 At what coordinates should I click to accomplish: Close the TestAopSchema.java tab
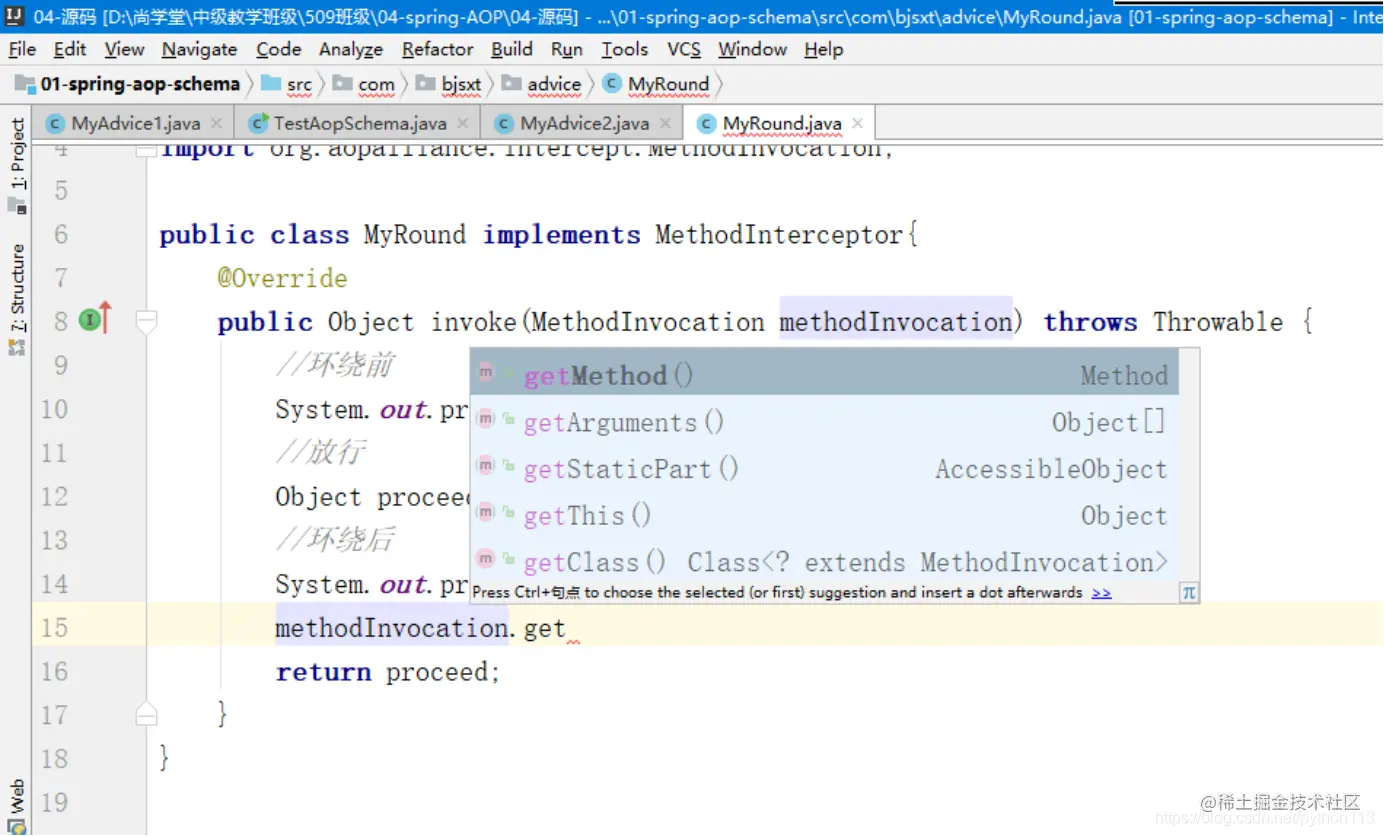(x=462, y=124)
